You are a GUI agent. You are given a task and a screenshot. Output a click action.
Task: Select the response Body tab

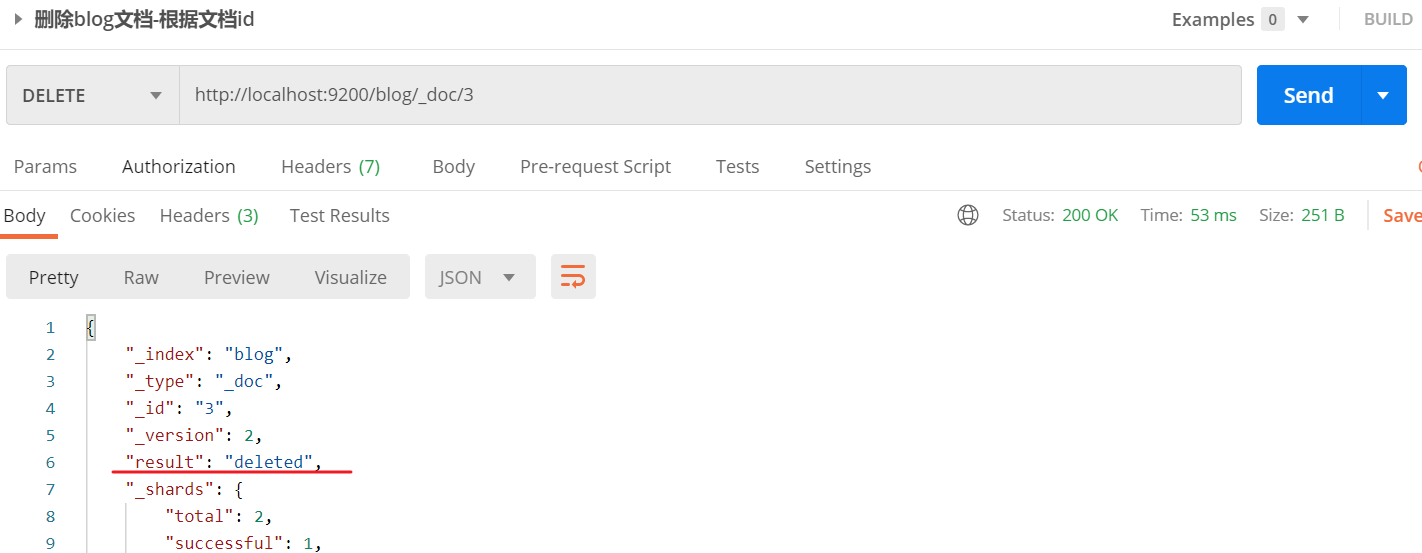coord(25,216)
